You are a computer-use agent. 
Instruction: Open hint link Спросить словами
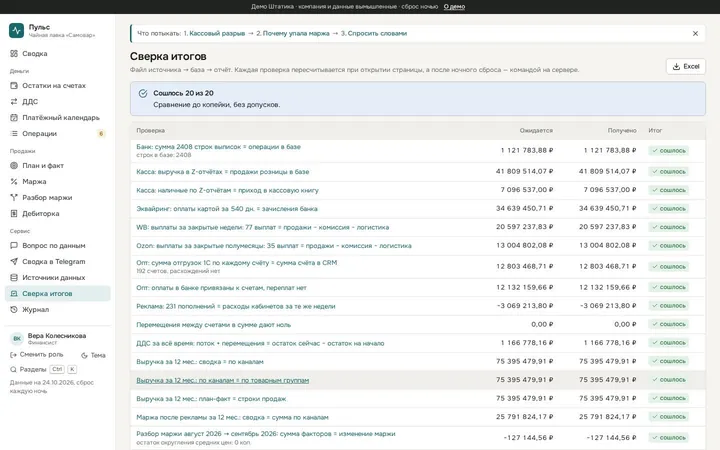click(377, 34)
